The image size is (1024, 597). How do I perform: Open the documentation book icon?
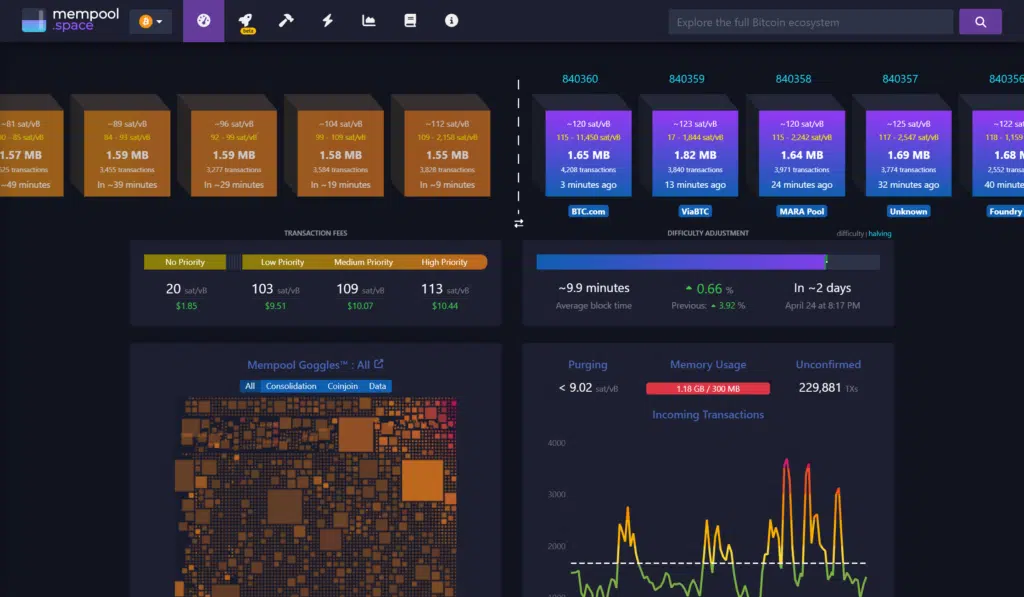pos(410,21)
